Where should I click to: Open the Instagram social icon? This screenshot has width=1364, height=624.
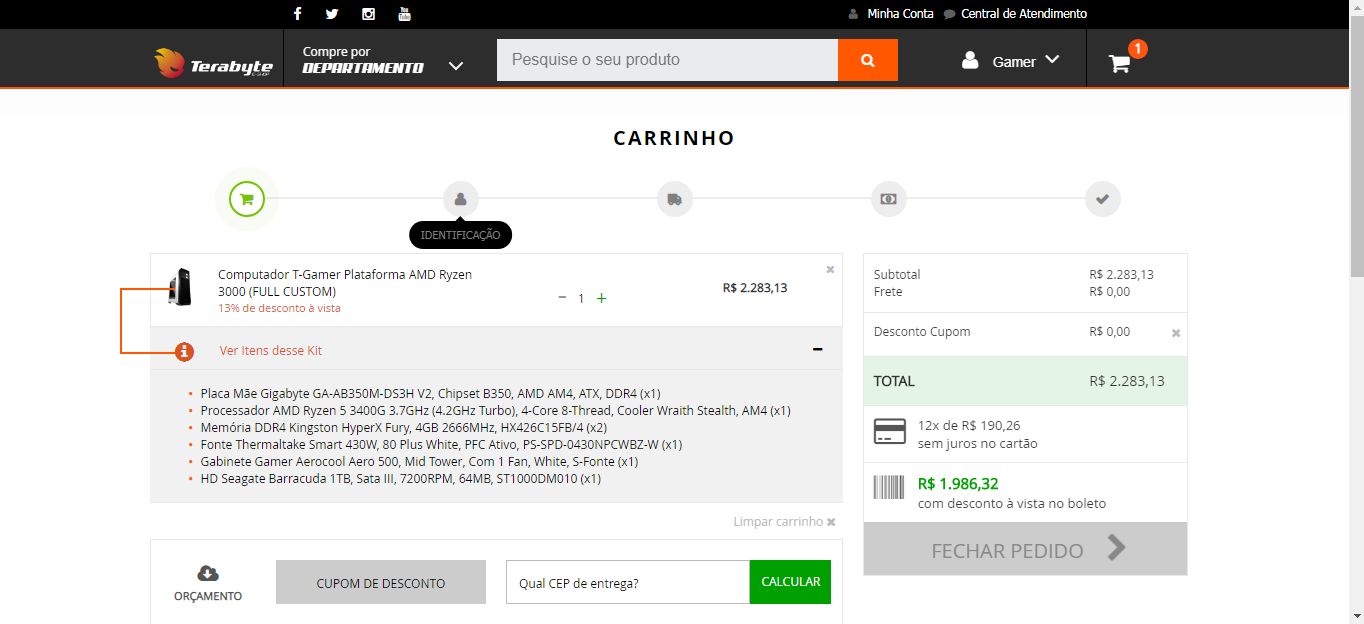tap(368, 14)
